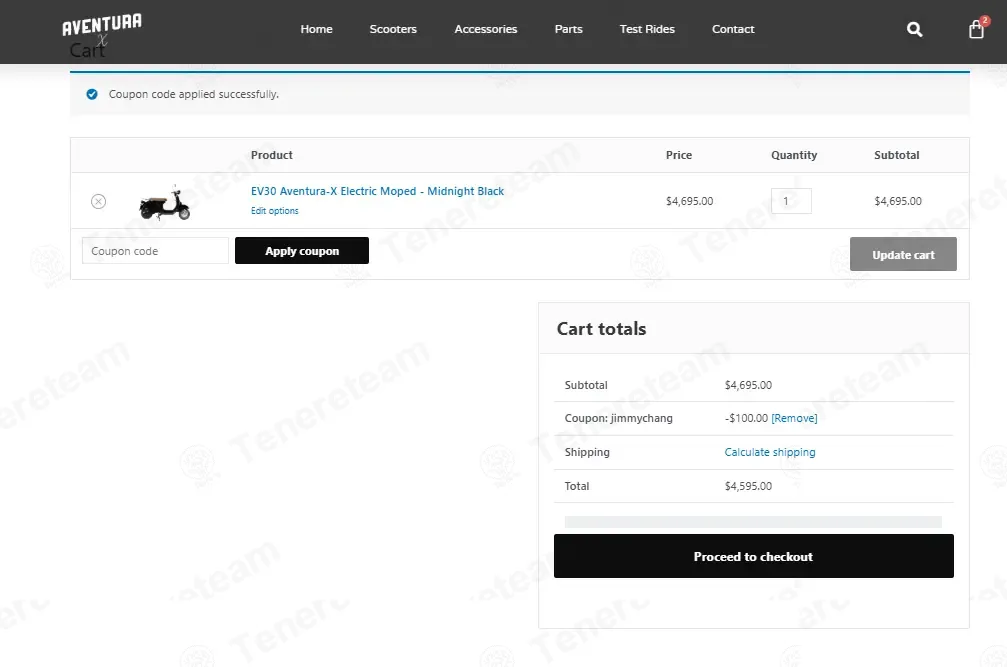Open the Scooters menu item
The width and height of the screenshot is (1007, 667).
(393, 29)
